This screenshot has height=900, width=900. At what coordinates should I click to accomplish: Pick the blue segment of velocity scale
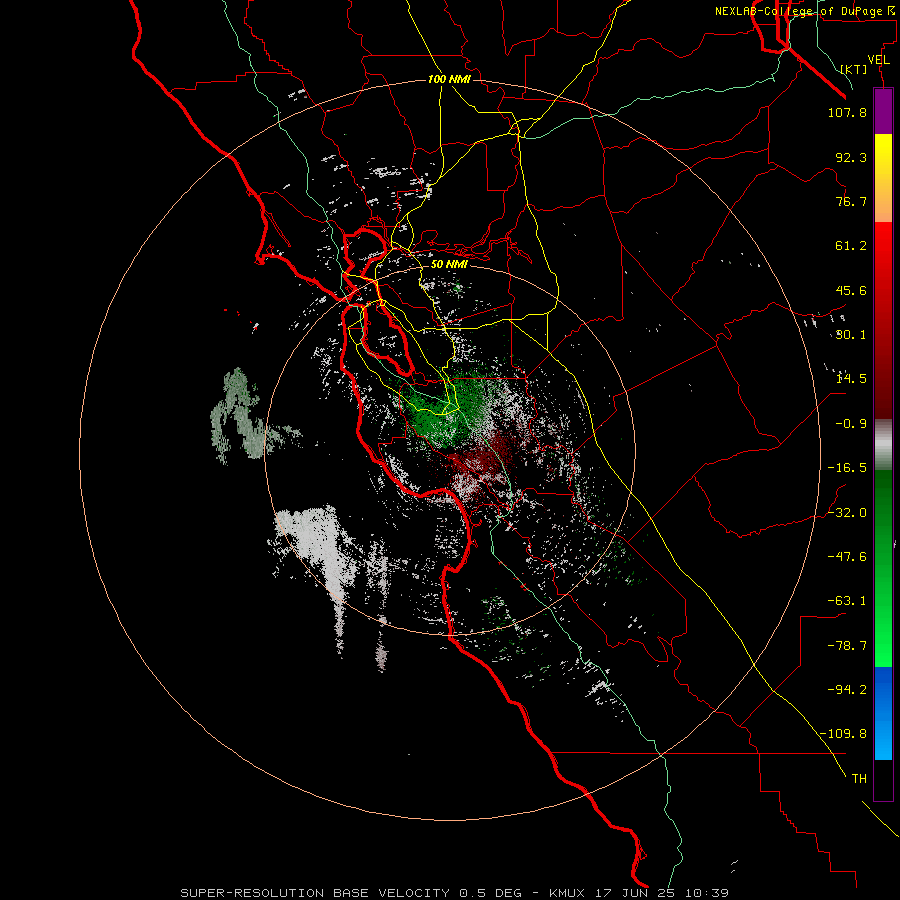coord(883,713)
